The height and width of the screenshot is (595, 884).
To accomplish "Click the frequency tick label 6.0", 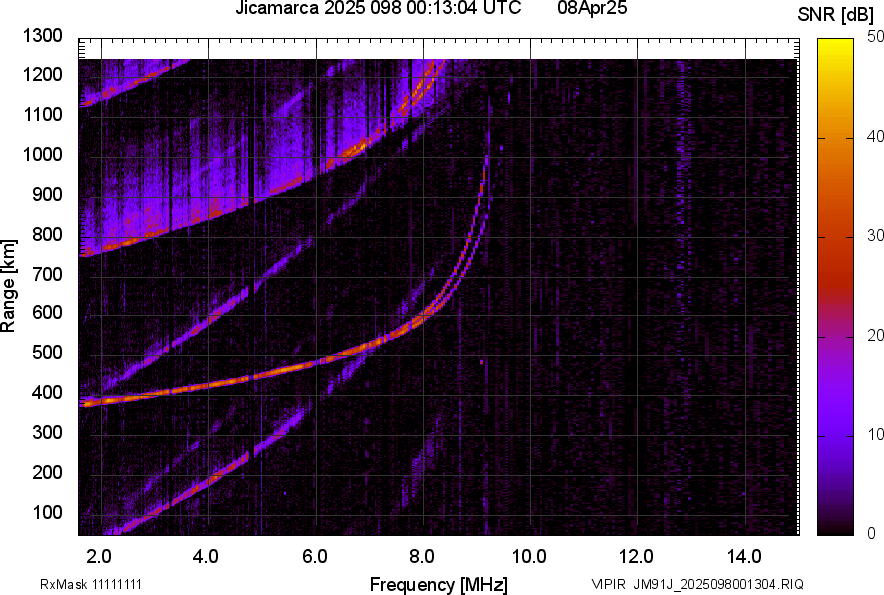I will click(314, 557).
